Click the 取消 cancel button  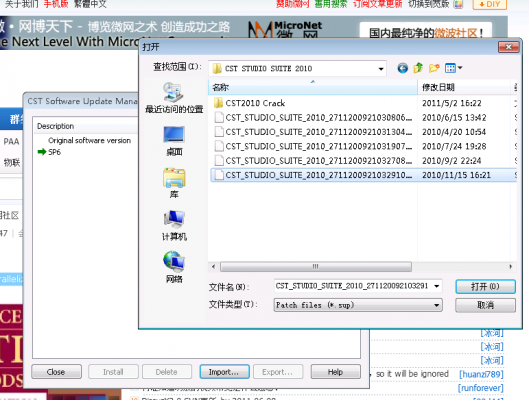pos(485,305)
